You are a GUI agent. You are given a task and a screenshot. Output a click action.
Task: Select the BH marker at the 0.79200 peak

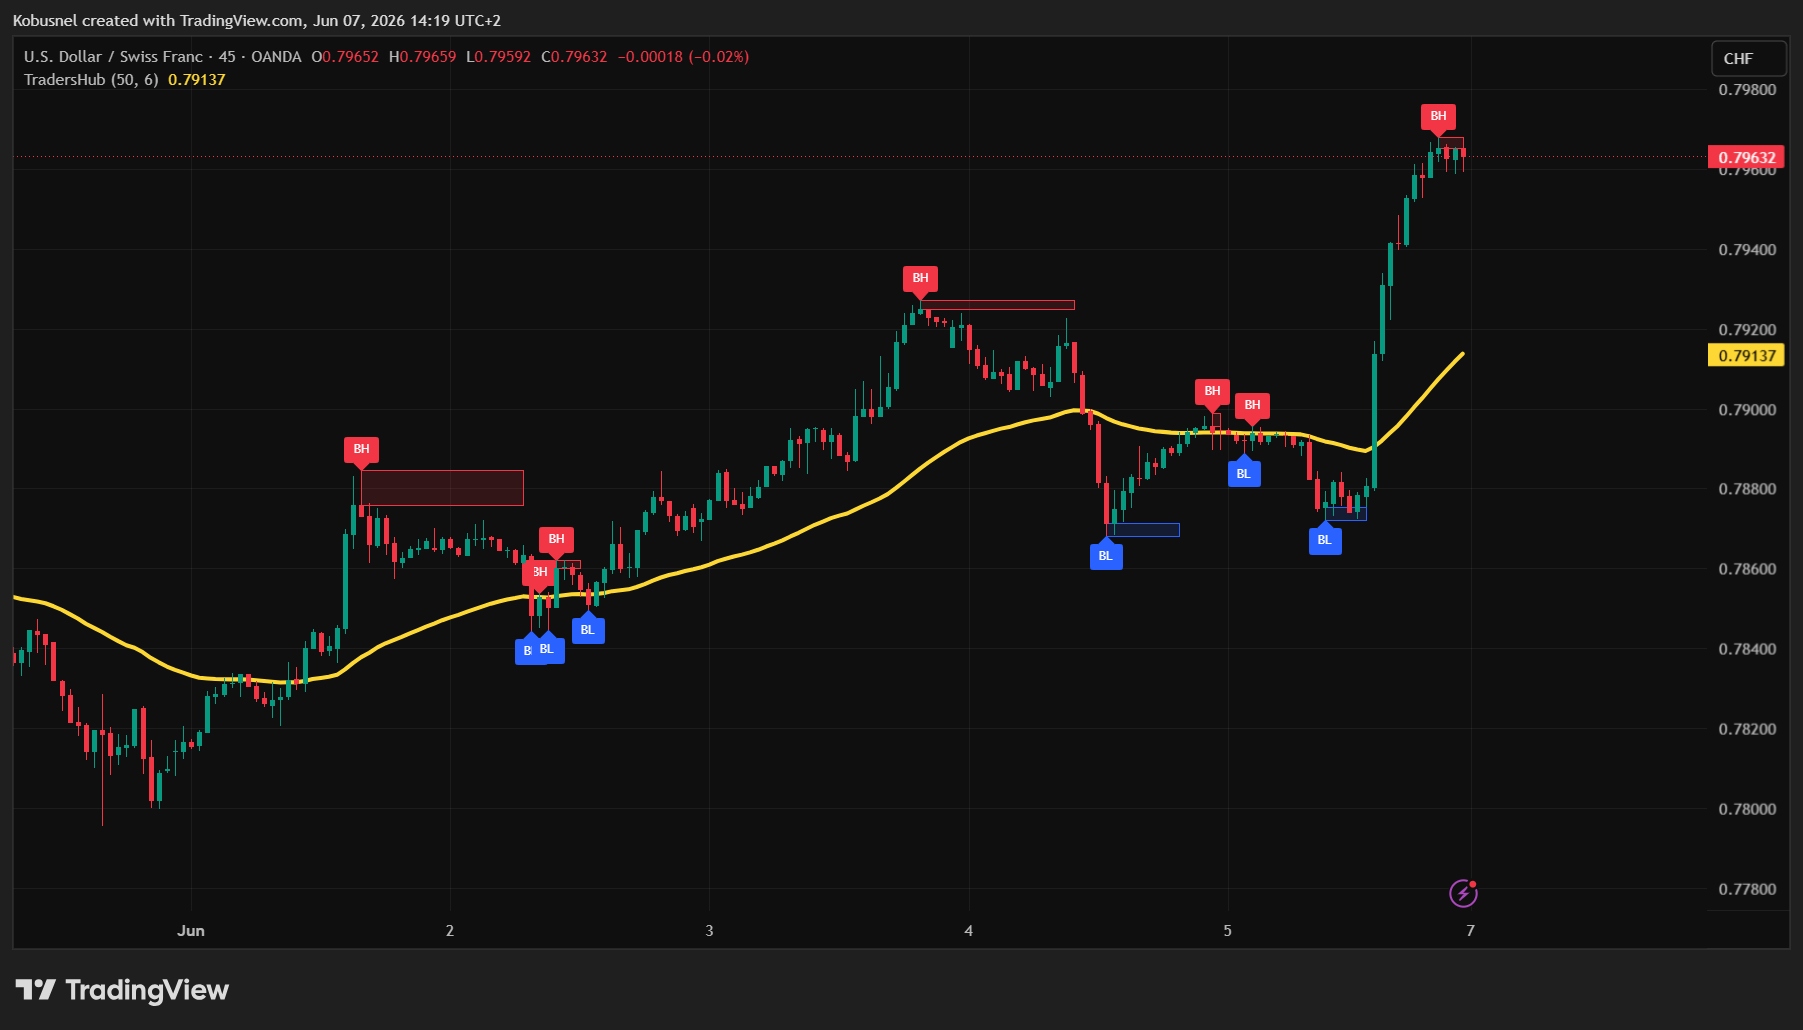[x=920, y=279]
